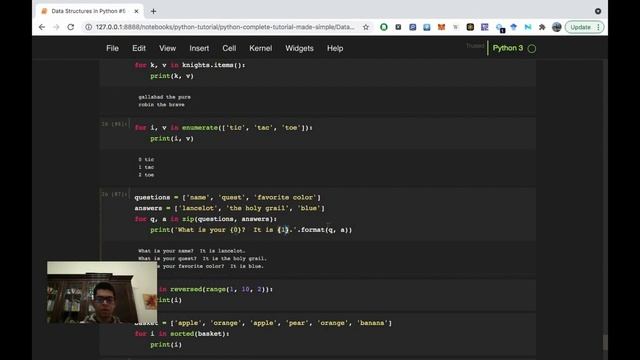The image size is (640, 360).
Task: Click the 'What is your quest?' output line
Action: pos(202,258)
